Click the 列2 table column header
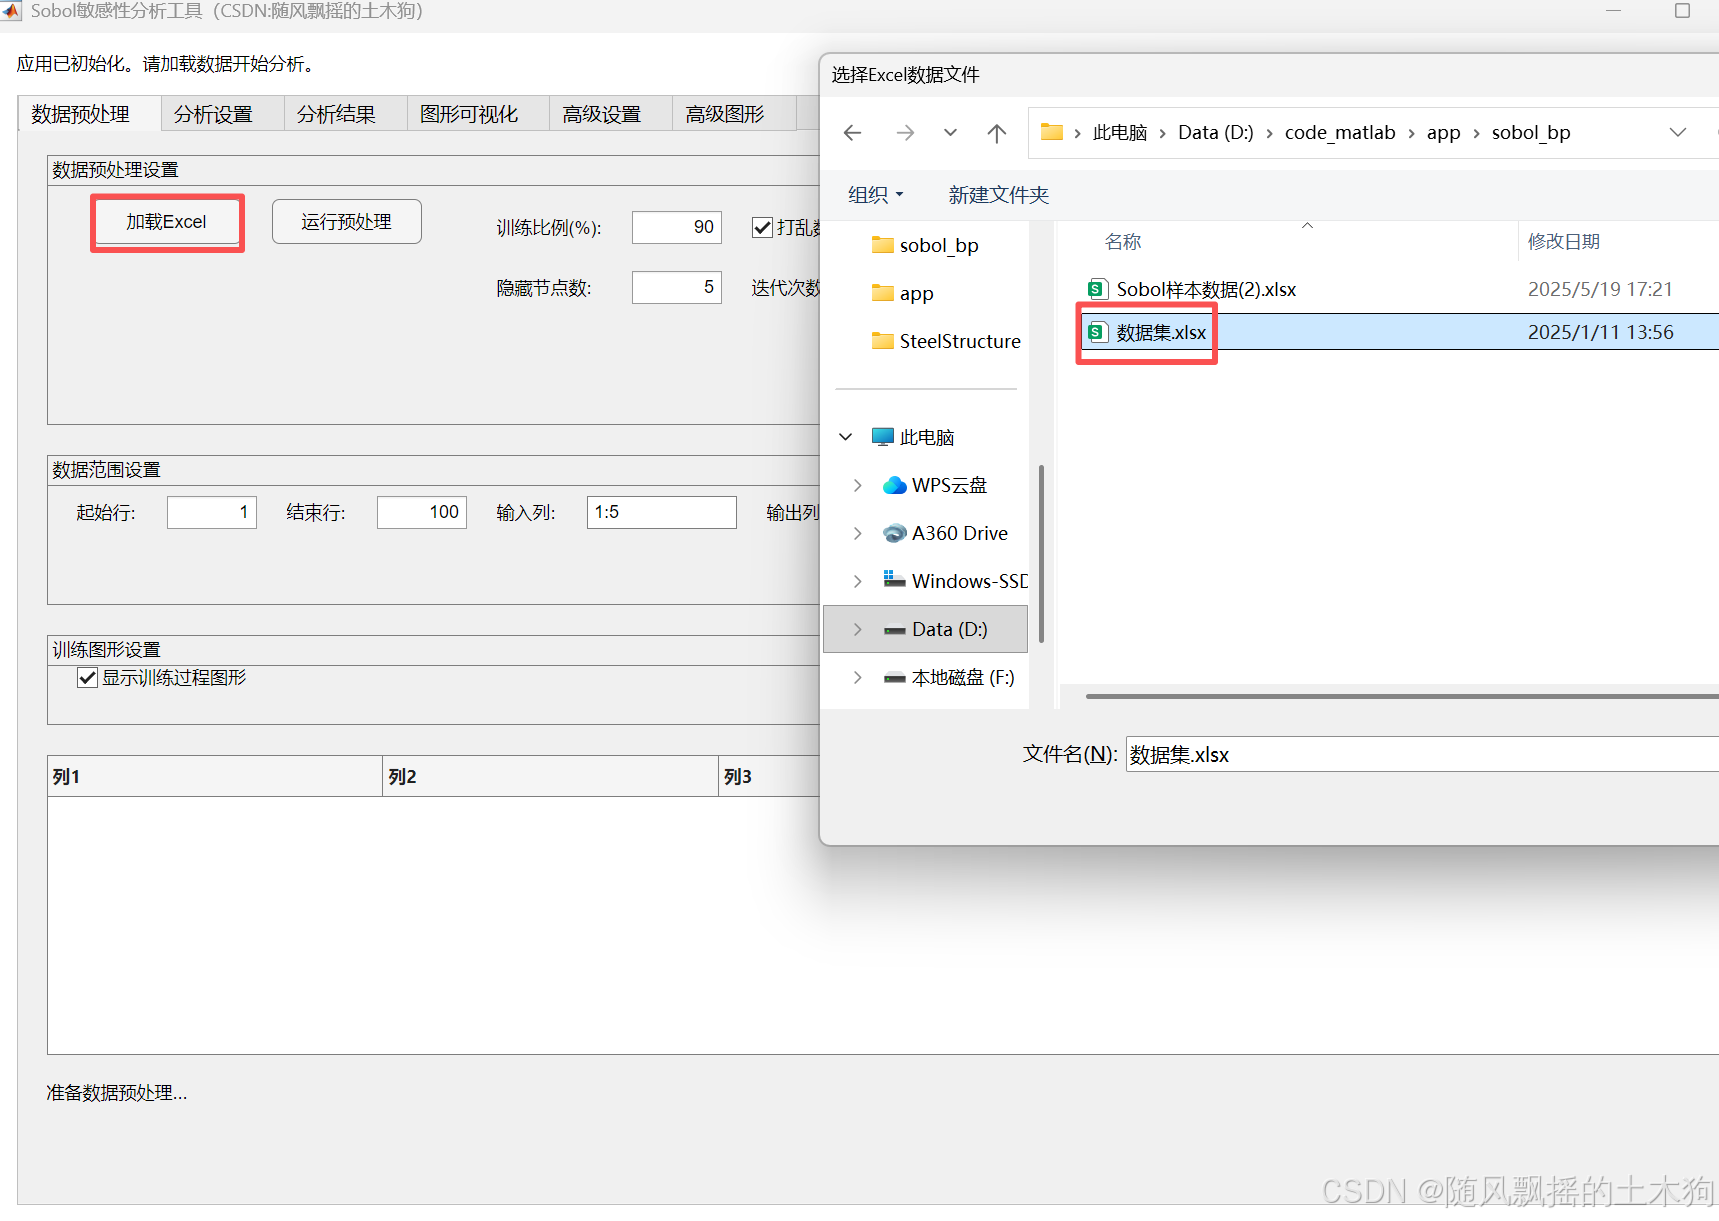The width and height of the screenshot is (1719, 1221). click(550, 776)
